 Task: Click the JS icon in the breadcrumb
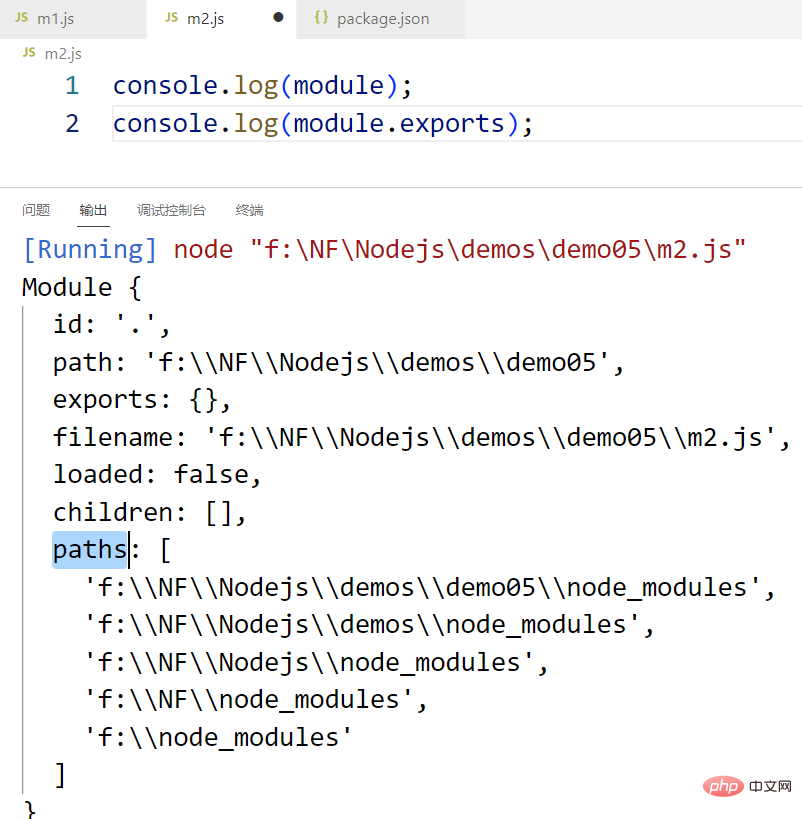click(x=29, y=53)
